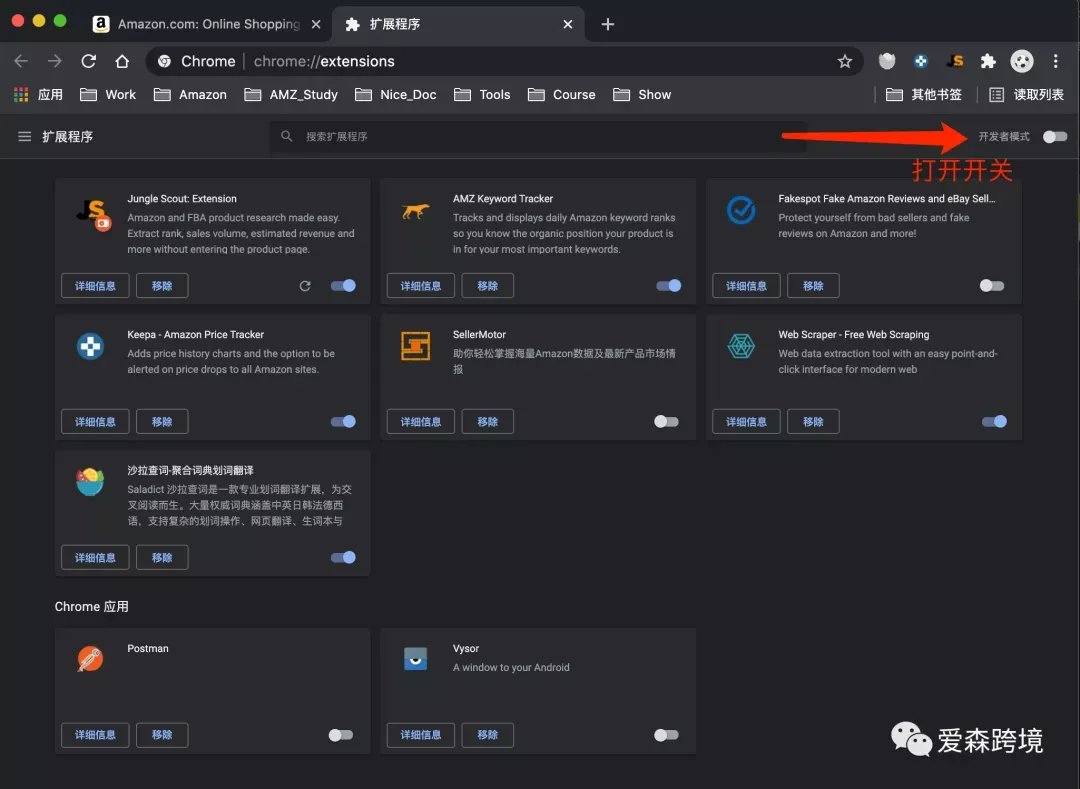Disable the Web Scraper extension
The height and width of the screenshot is (789, 1080).
994,421
